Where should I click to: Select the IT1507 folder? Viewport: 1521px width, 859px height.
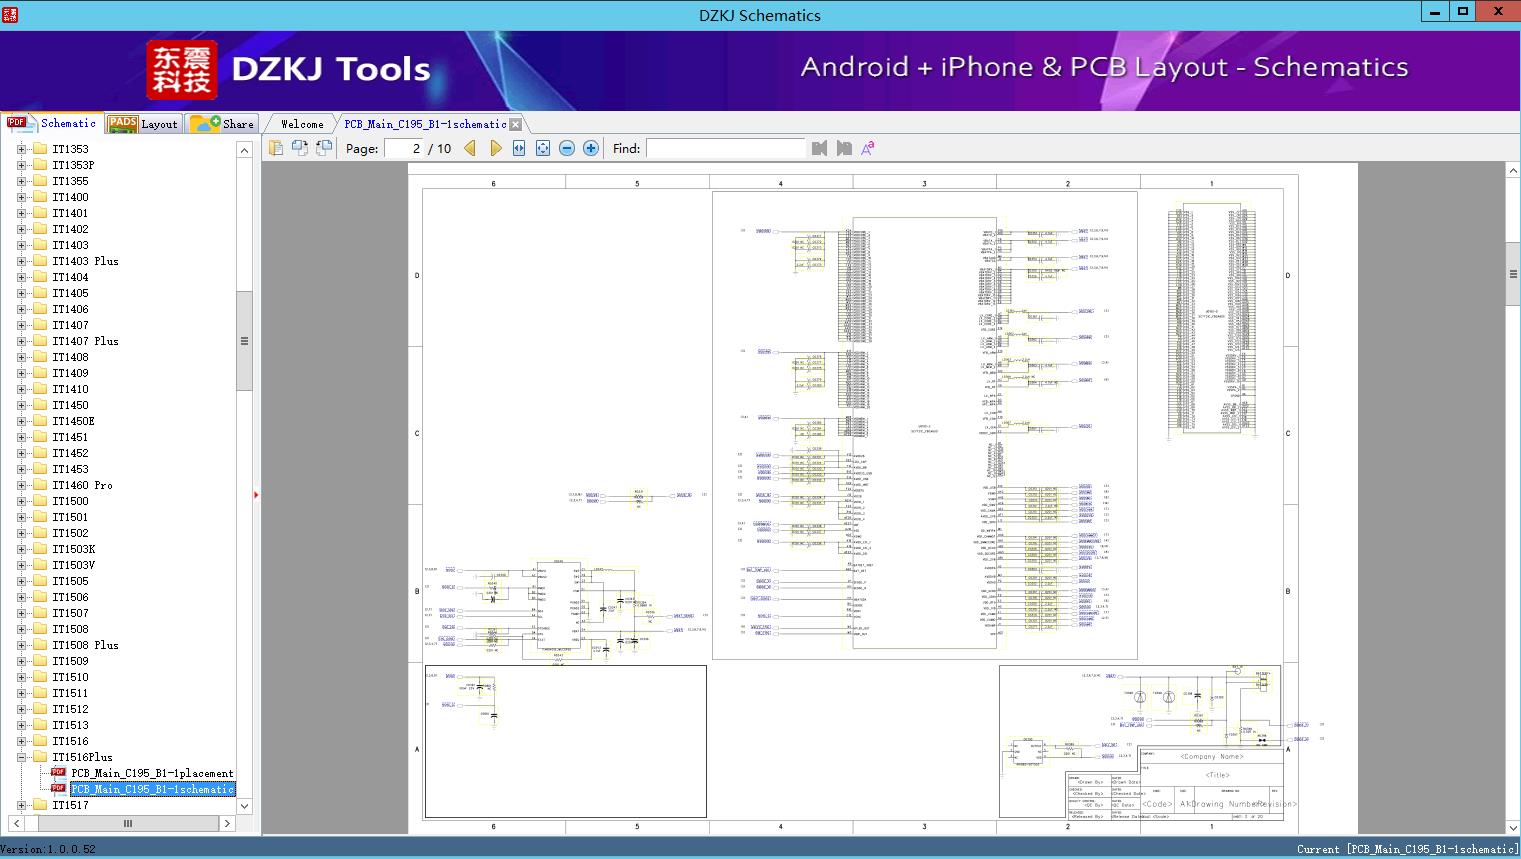coord(70,613)
